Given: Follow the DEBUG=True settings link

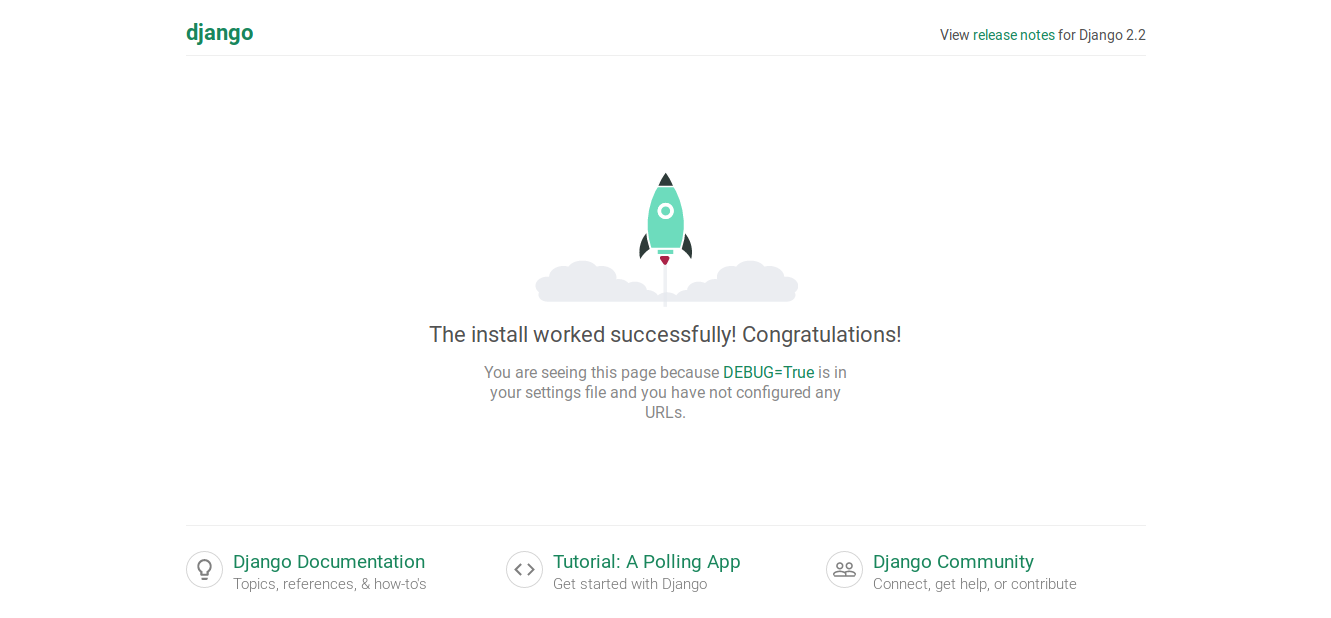Looking at the screenshot, I should [x=768, y=372].
